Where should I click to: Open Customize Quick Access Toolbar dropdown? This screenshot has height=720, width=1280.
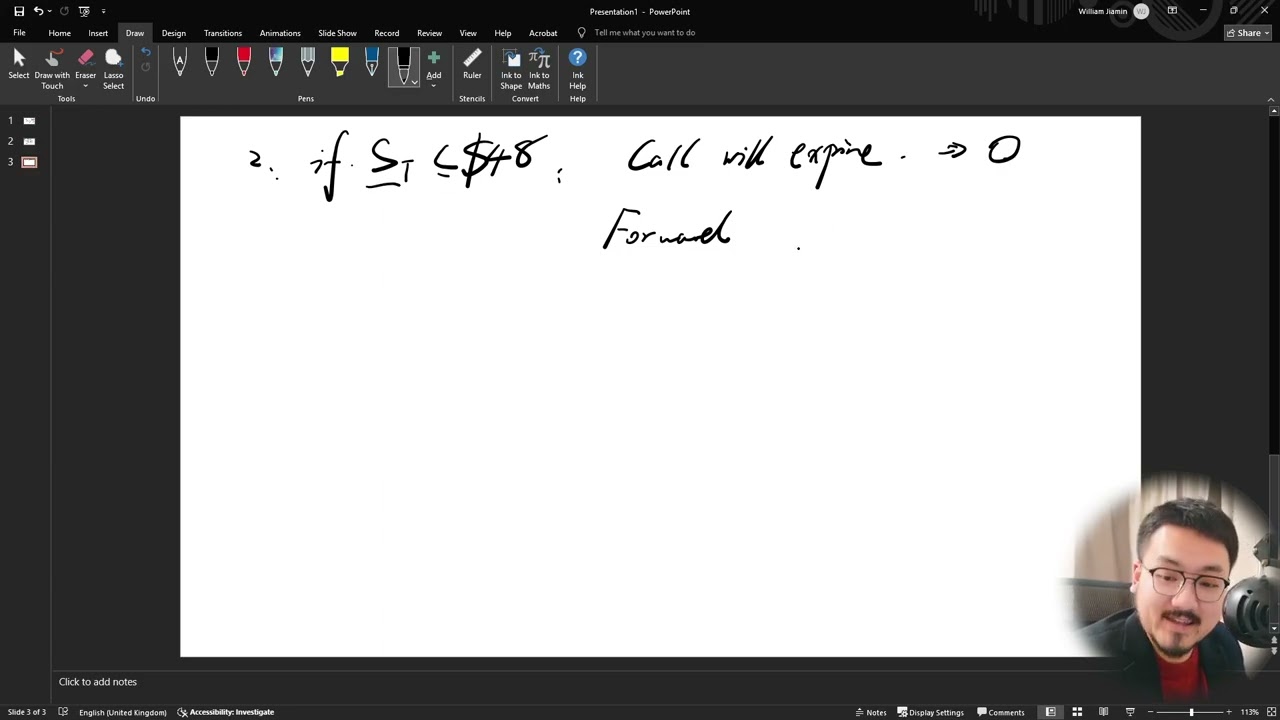coord(103,11)
